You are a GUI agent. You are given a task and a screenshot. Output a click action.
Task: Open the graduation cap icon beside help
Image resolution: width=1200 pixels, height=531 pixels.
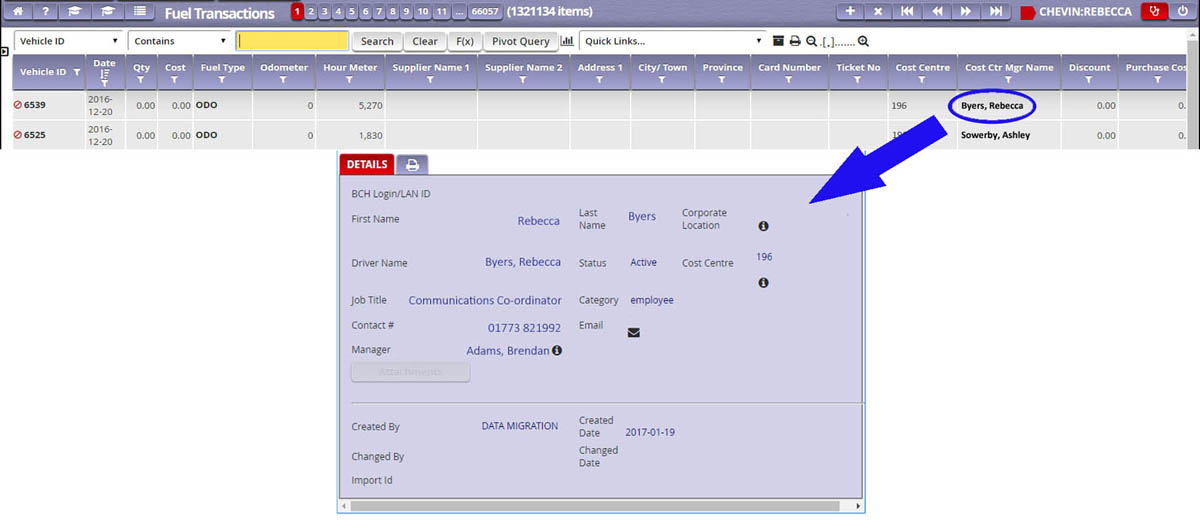coord(75,12)
